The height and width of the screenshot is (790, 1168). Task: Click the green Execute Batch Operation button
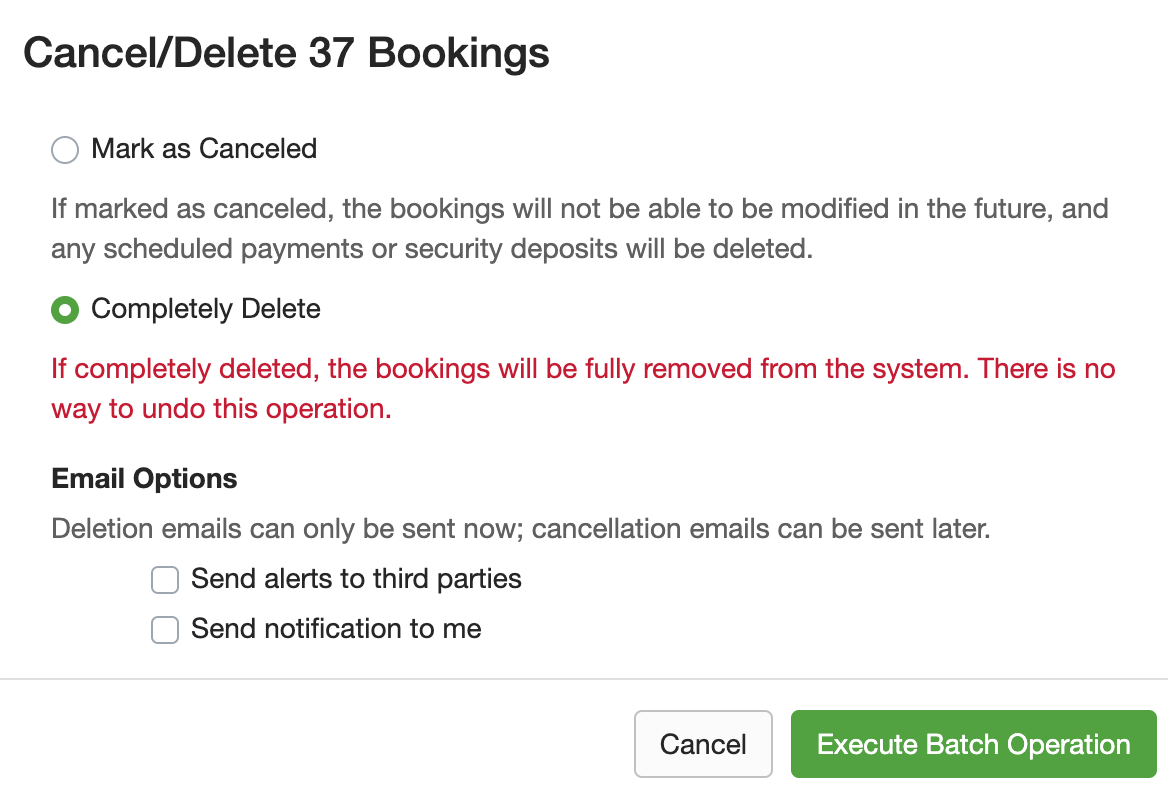pos(973,744)
